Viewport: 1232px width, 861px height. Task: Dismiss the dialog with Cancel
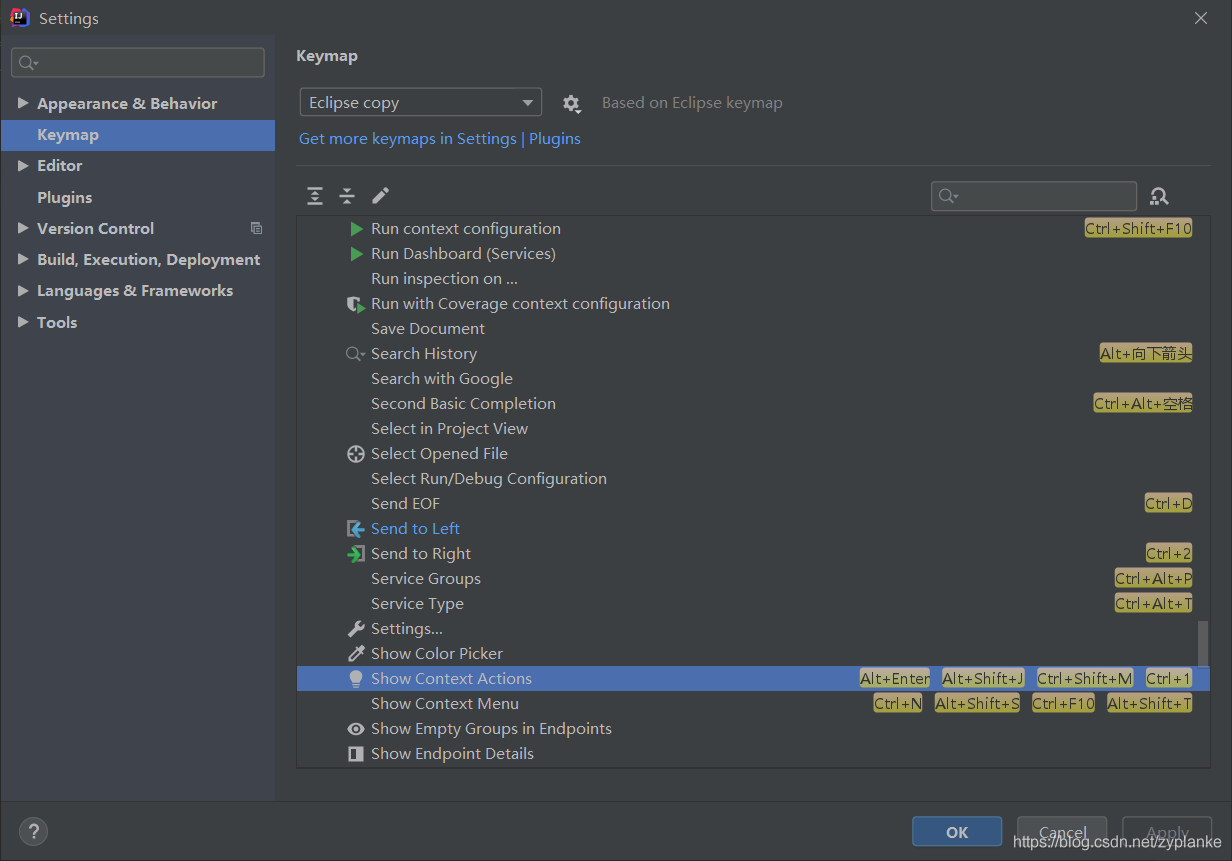[1061, 831]
